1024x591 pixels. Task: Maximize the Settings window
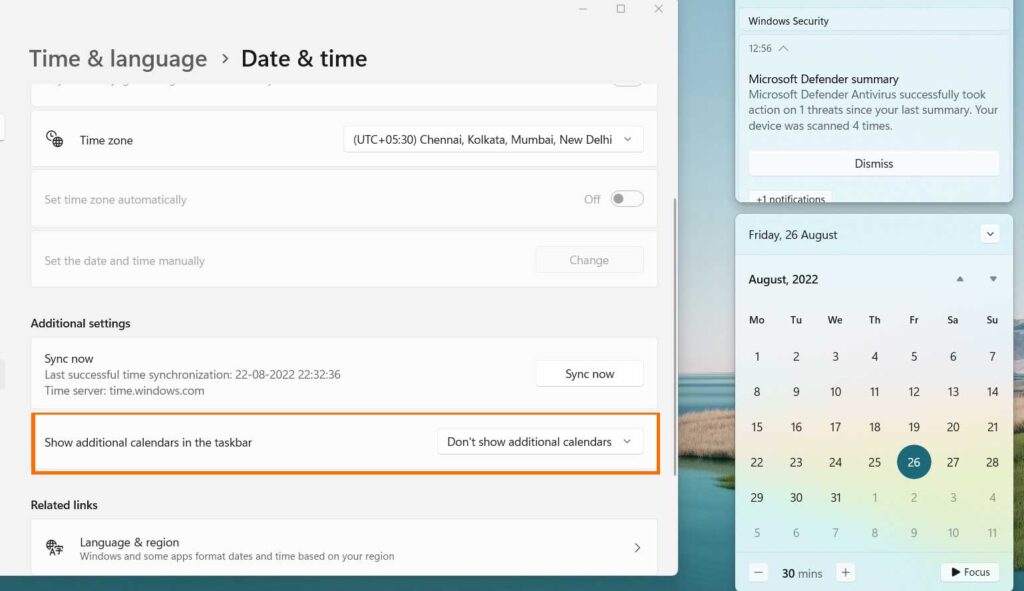pos(620,9)
